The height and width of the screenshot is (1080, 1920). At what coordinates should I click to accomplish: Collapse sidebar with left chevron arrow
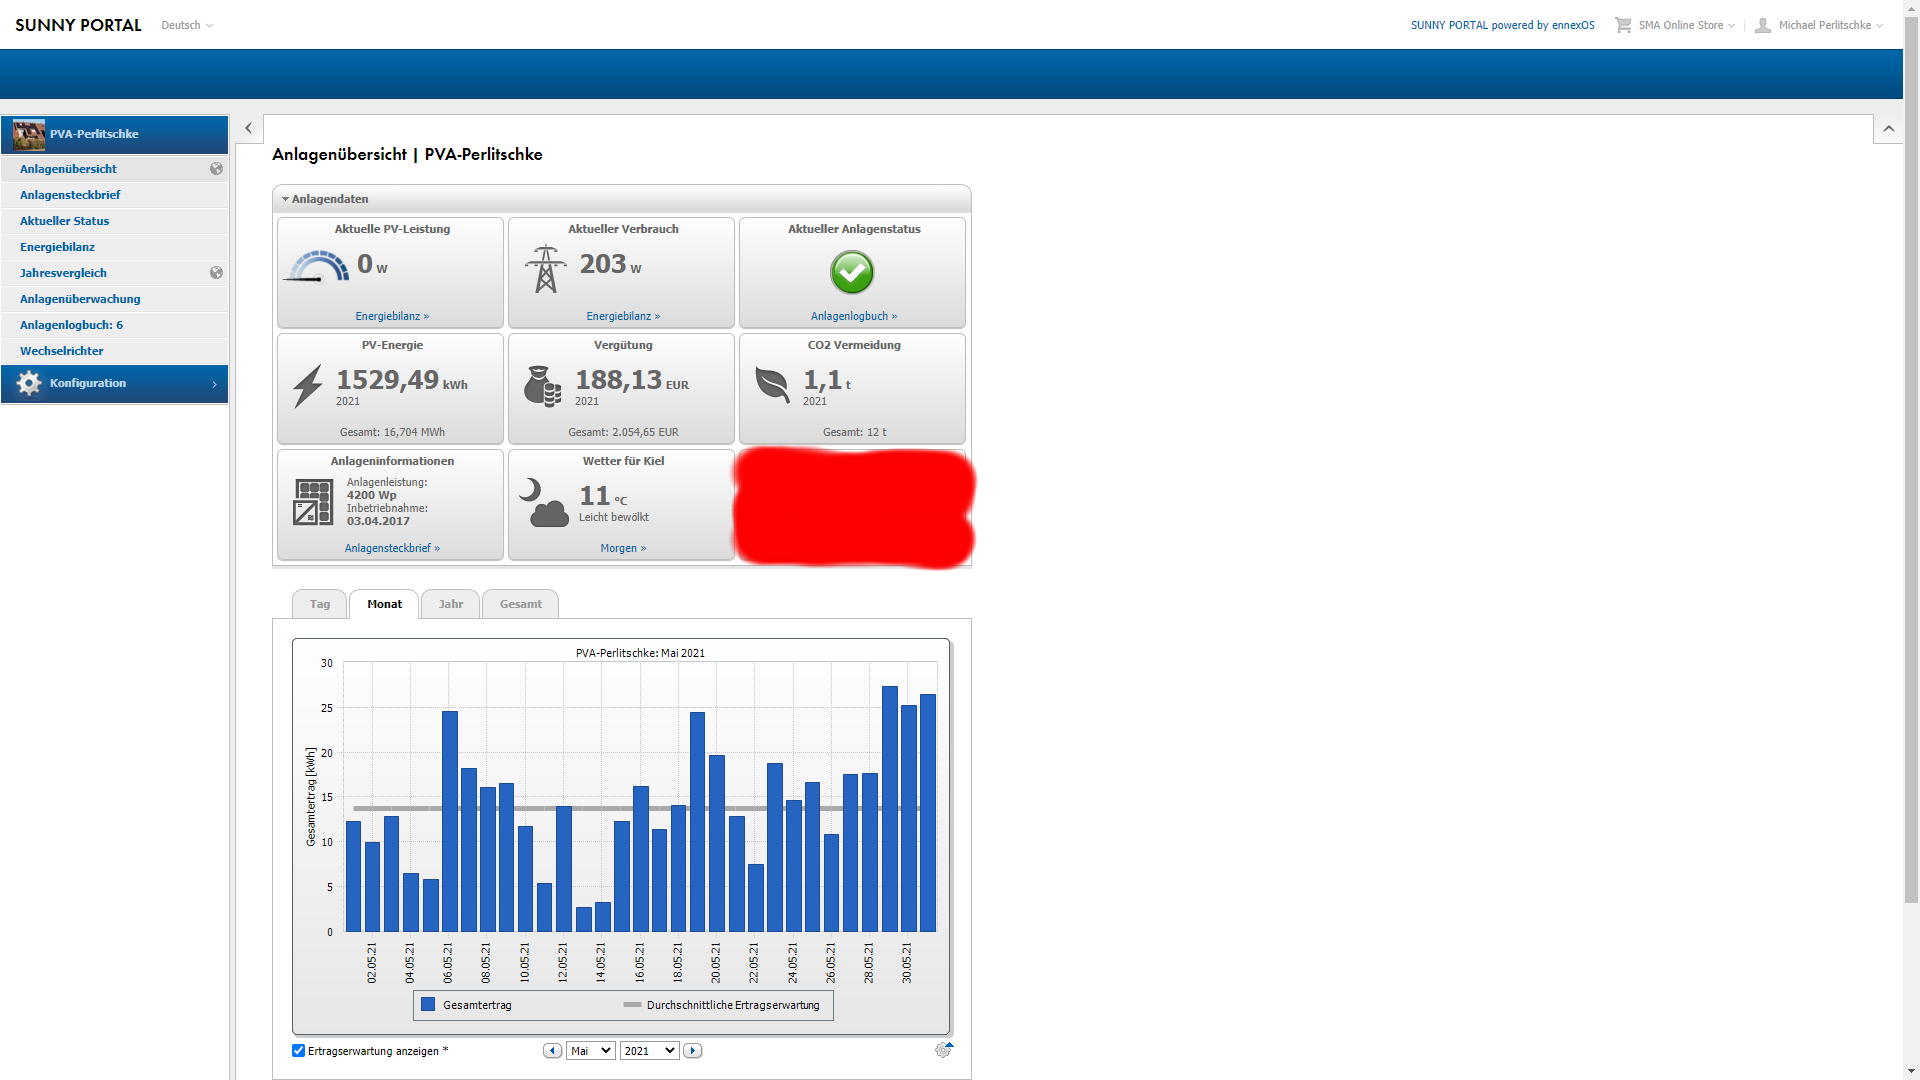coord(249,128)
